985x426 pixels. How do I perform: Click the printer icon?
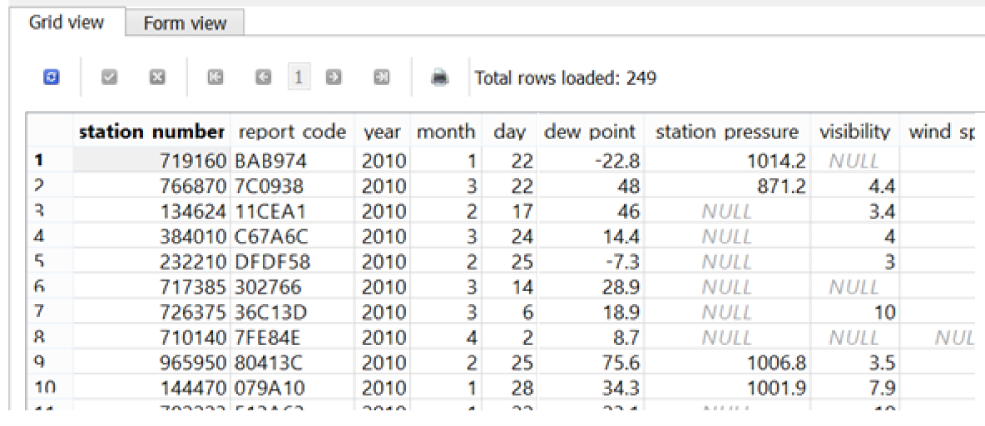click(440, 77)
